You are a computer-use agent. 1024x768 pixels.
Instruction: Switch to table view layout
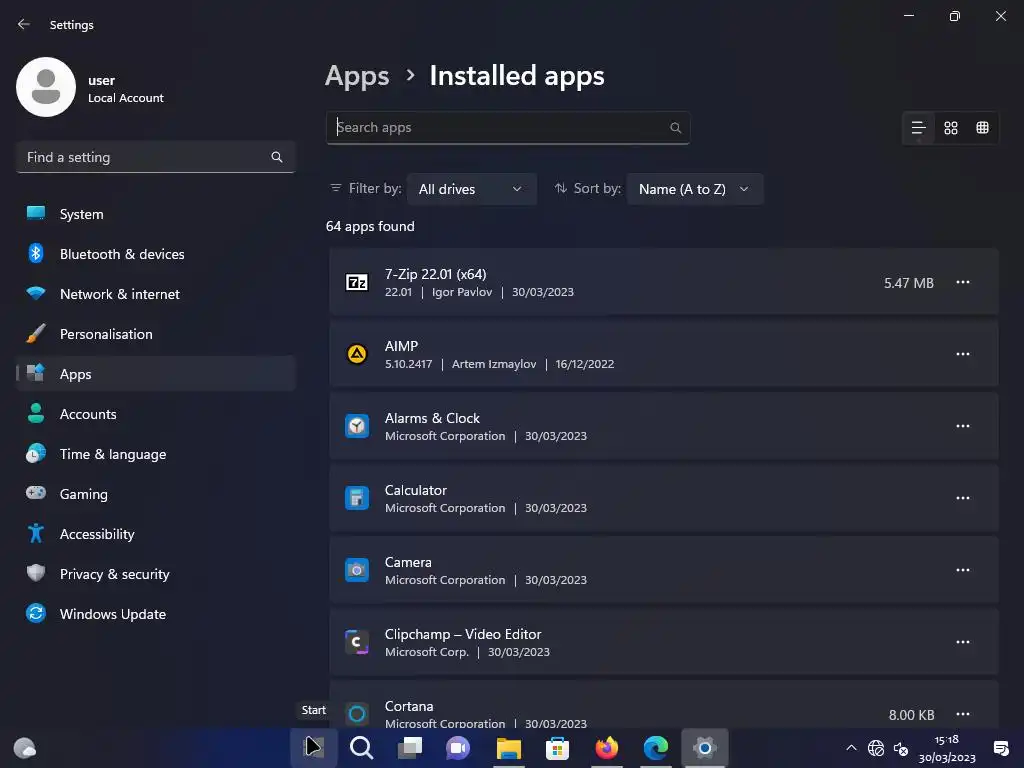point(982,127)
